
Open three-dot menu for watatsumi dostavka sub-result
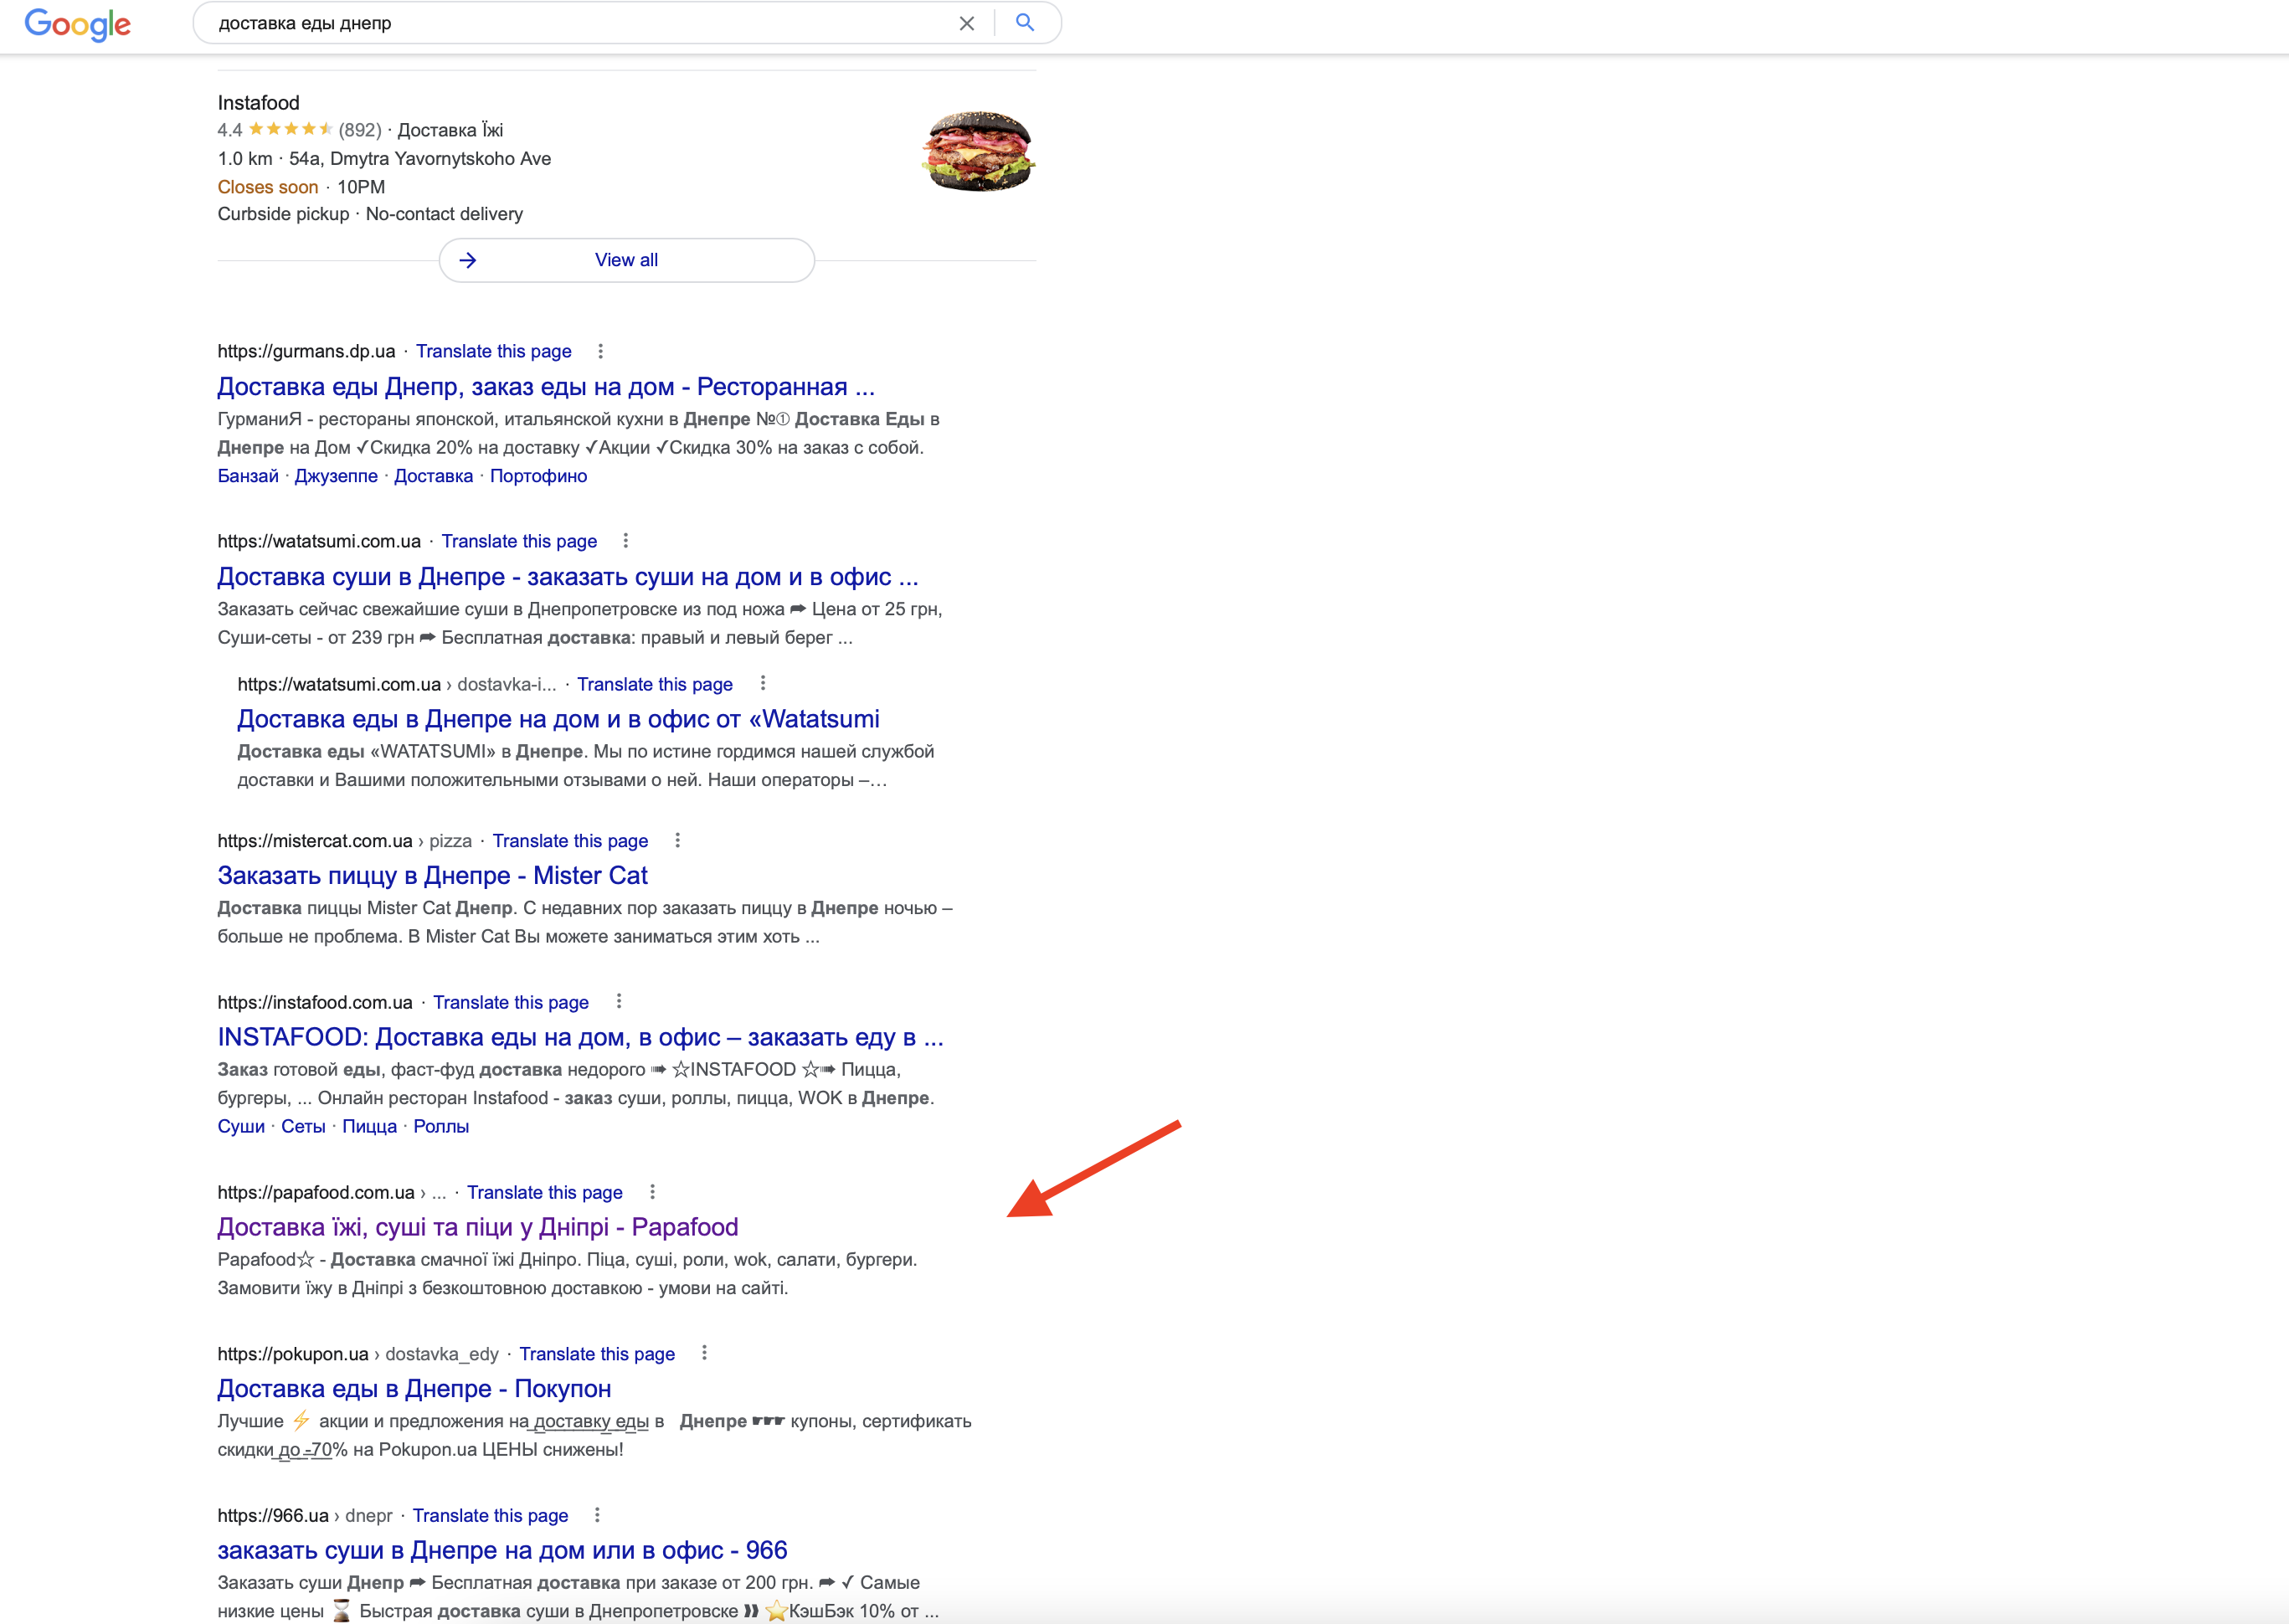click(763, 683)
